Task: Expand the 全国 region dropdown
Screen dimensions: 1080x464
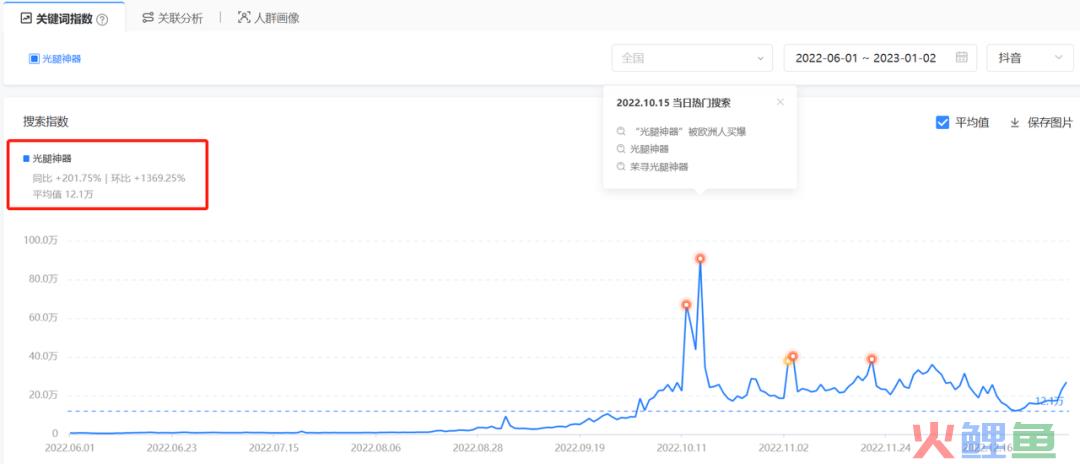Action: click(692, 58)
